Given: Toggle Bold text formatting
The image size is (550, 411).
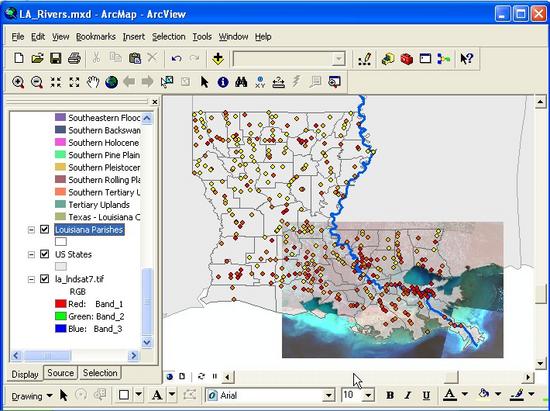Looking at the screenshot, I should point(389,396).
